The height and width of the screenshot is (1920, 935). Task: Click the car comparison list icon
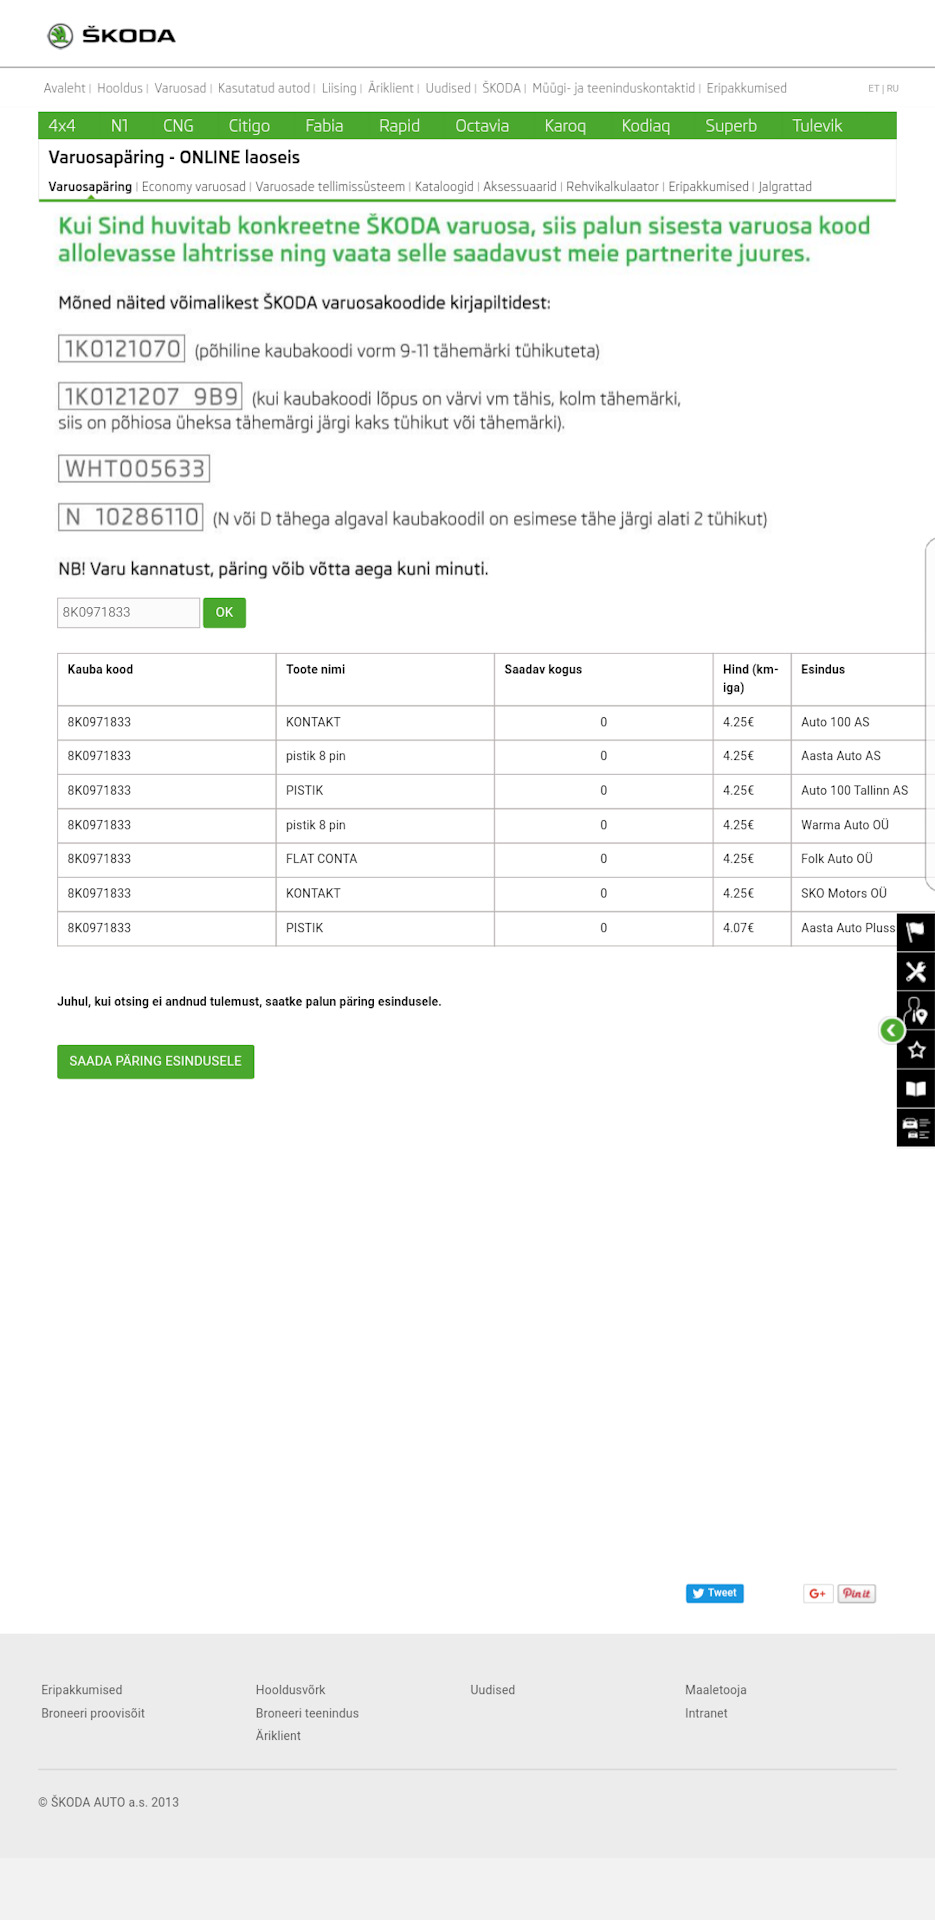(x=916, y=1128)
